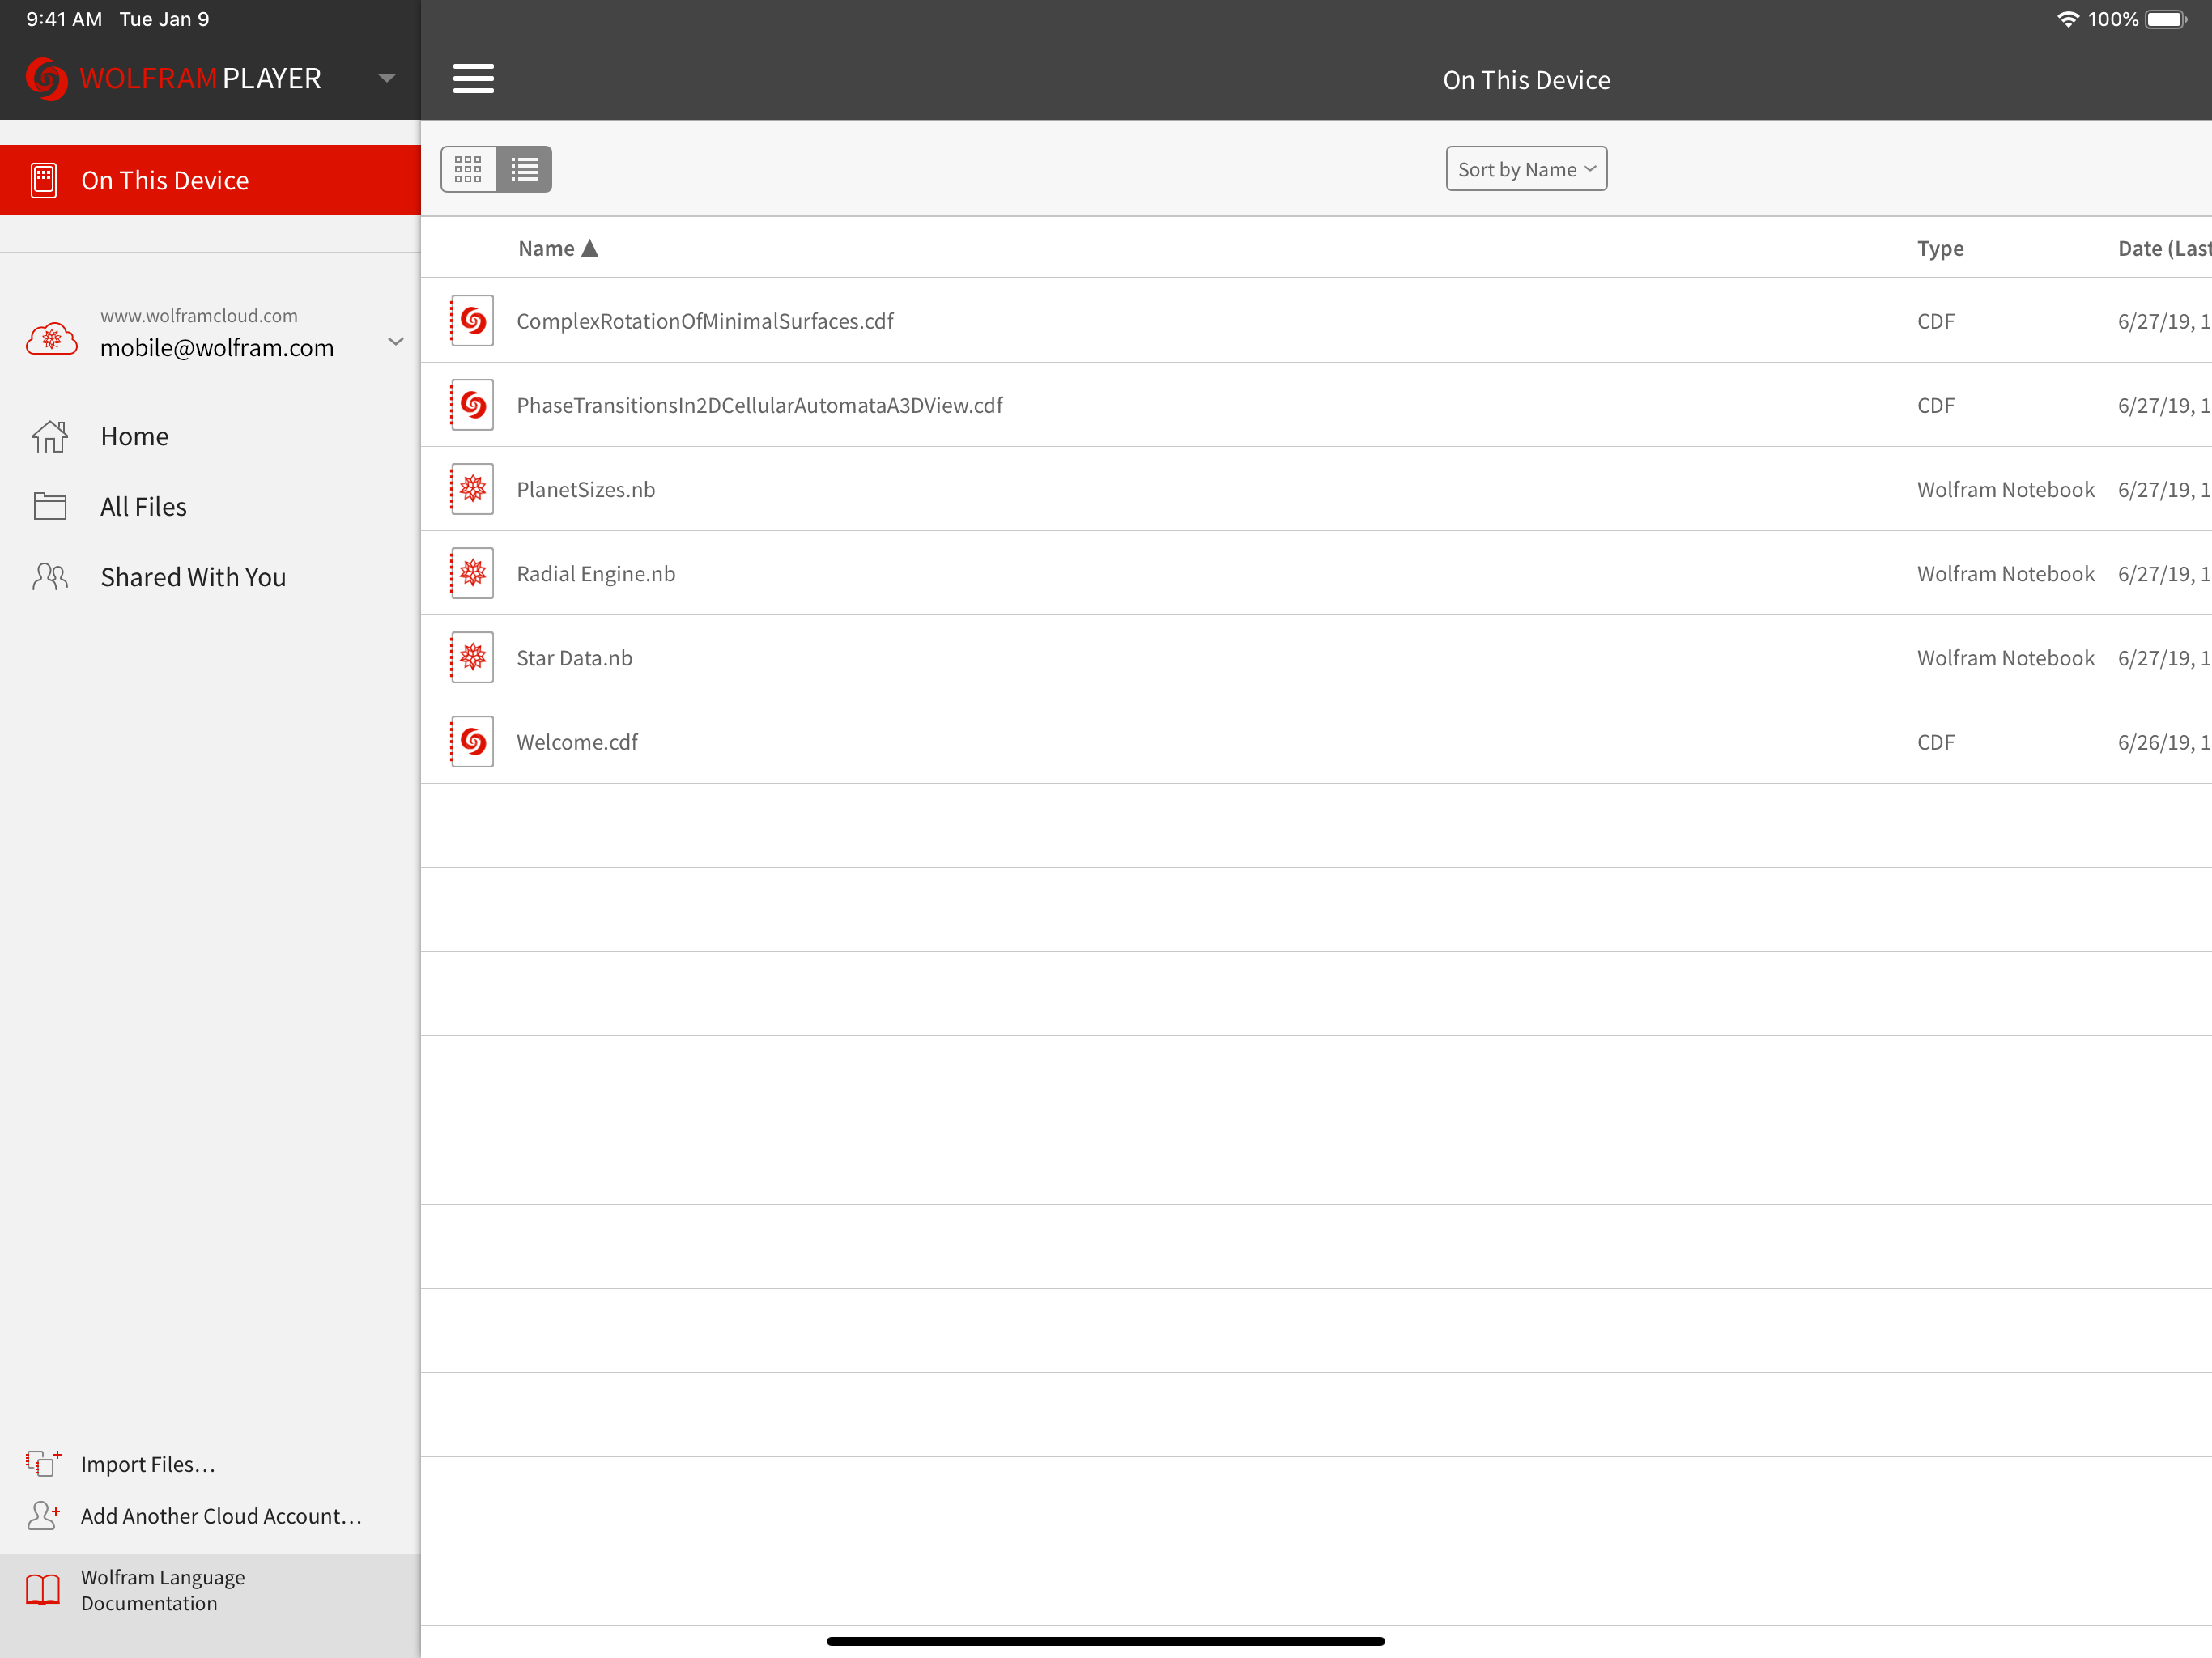The height and width of the screenshot is (1658, 2212).
Task: Go to Home in sidebar
Action: [210, 436]
